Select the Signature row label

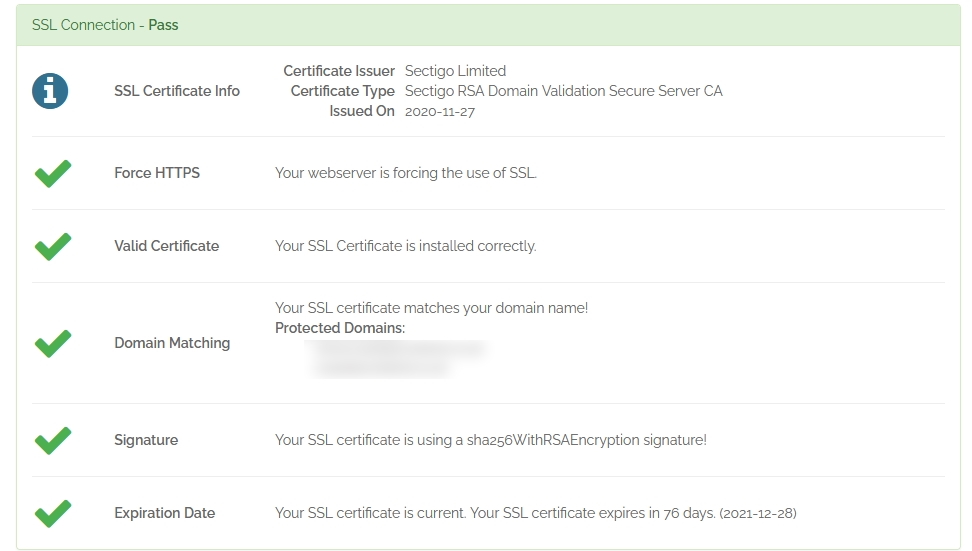coord(146,440)
